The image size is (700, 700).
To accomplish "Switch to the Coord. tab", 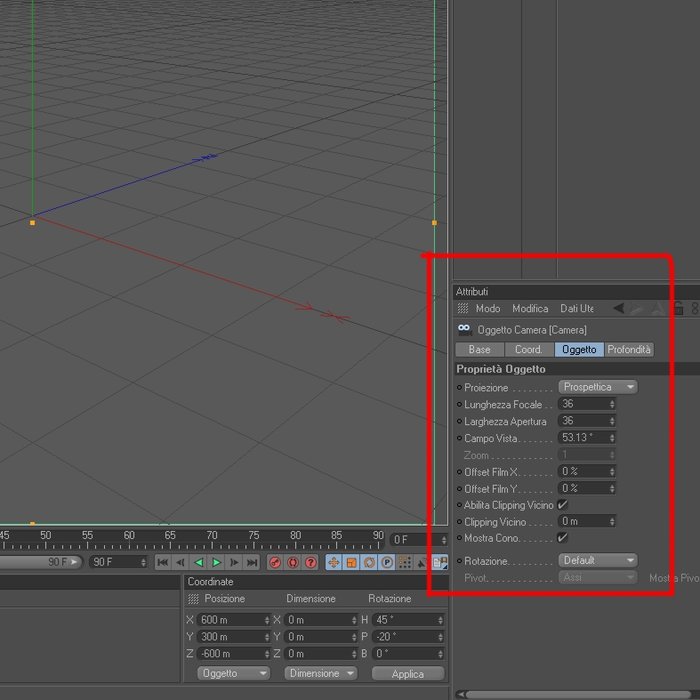I will [529, 349].
